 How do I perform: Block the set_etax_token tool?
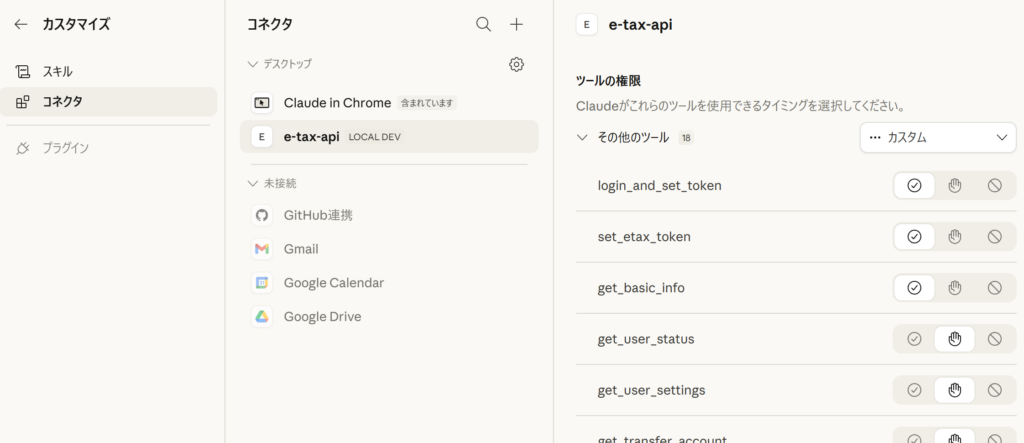click(x=994, y=237)
